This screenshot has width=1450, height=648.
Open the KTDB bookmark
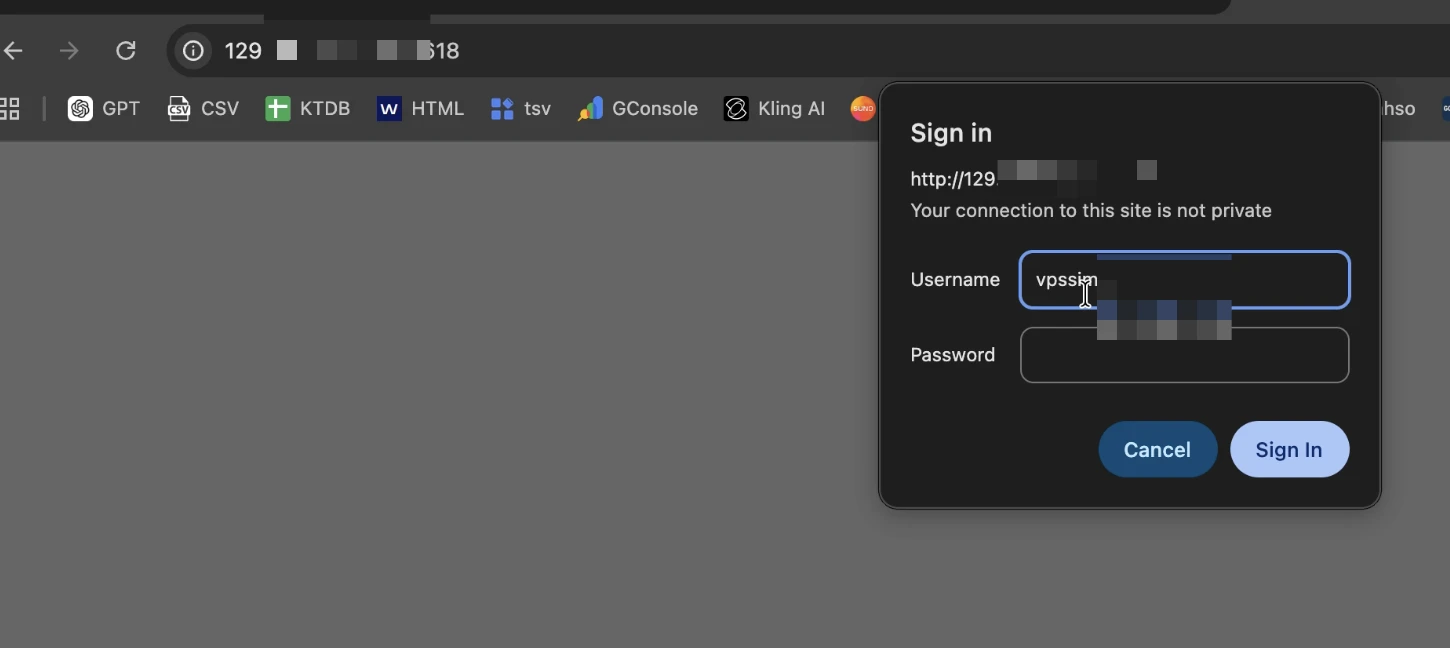[308, 109]
